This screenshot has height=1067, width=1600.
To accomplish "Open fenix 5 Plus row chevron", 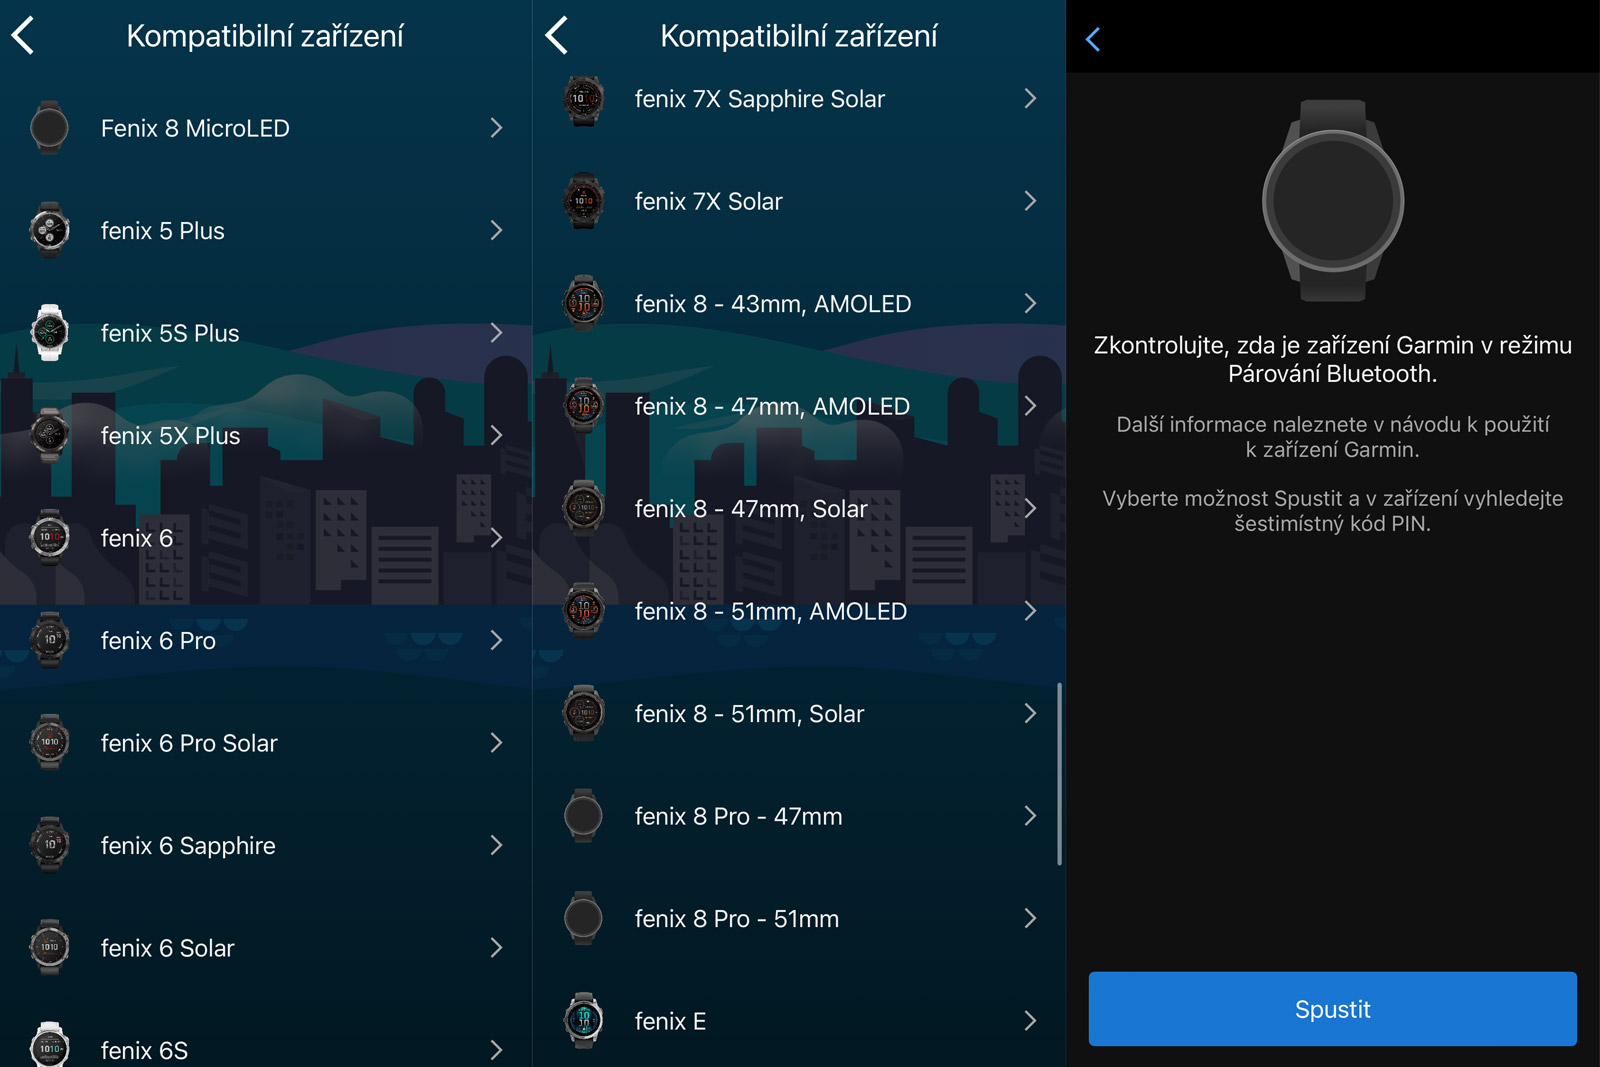I will click(x=496, y=231).
